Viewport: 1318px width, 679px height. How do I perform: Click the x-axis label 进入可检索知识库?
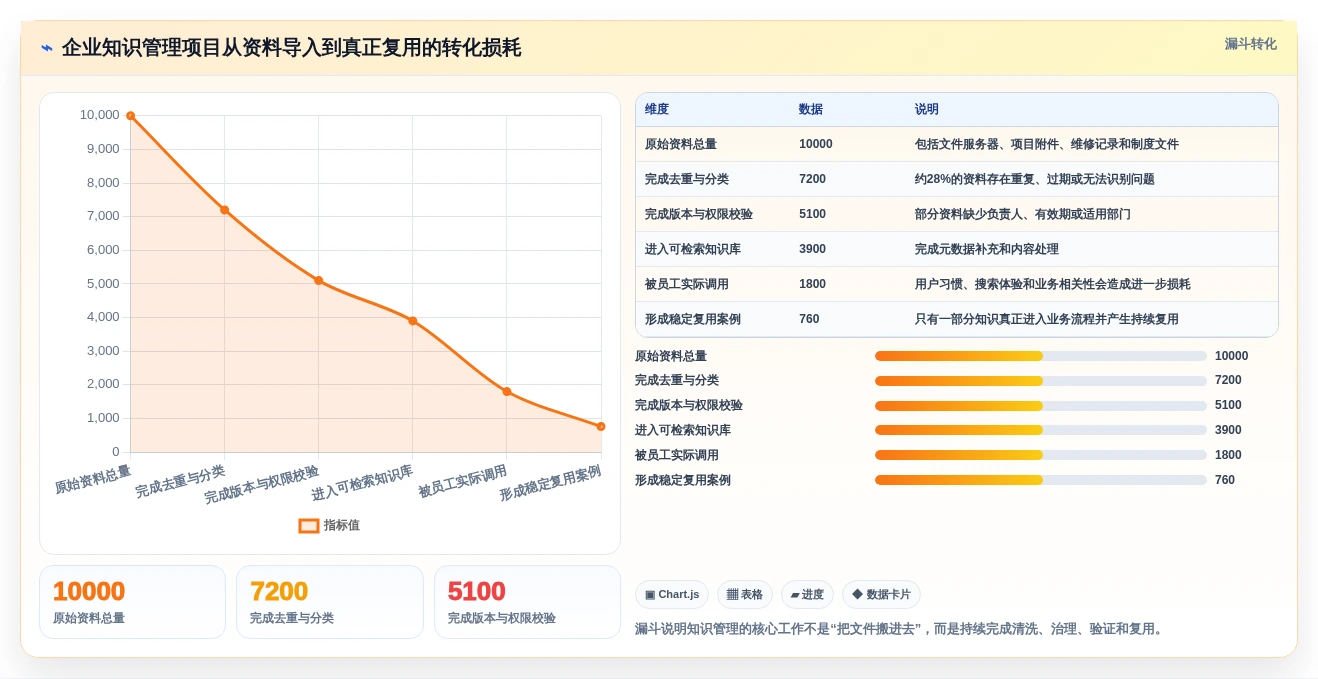pyautogui.click(x=362, y=483)
